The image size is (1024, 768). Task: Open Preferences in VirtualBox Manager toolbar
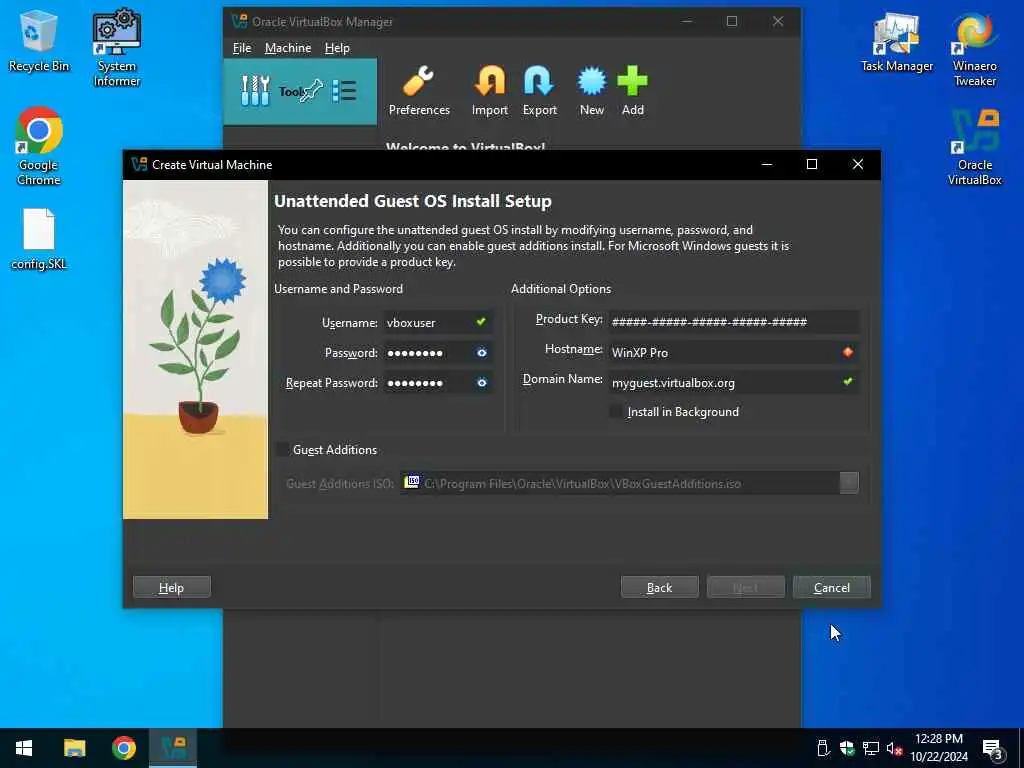click(x=419, y=91)
